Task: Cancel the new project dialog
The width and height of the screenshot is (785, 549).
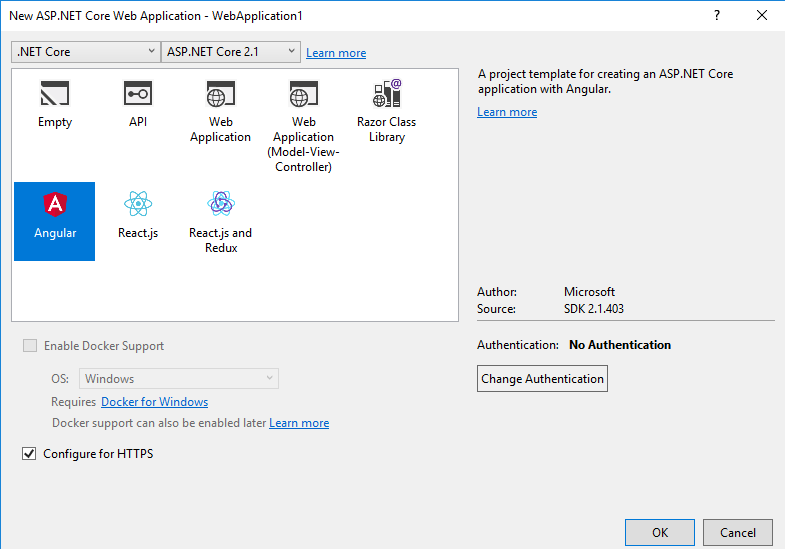Action: click(x=738, y=533)
